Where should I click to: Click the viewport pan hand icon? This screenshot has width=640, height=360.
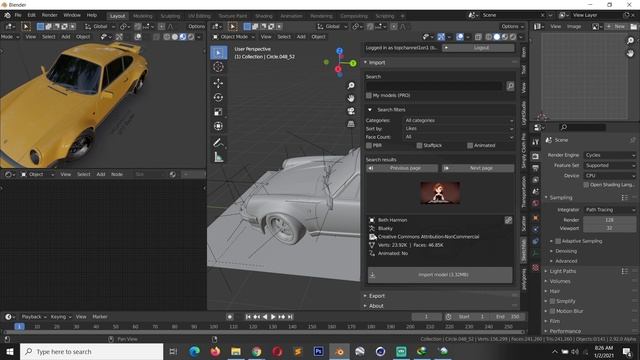click(x=351, y=98)
